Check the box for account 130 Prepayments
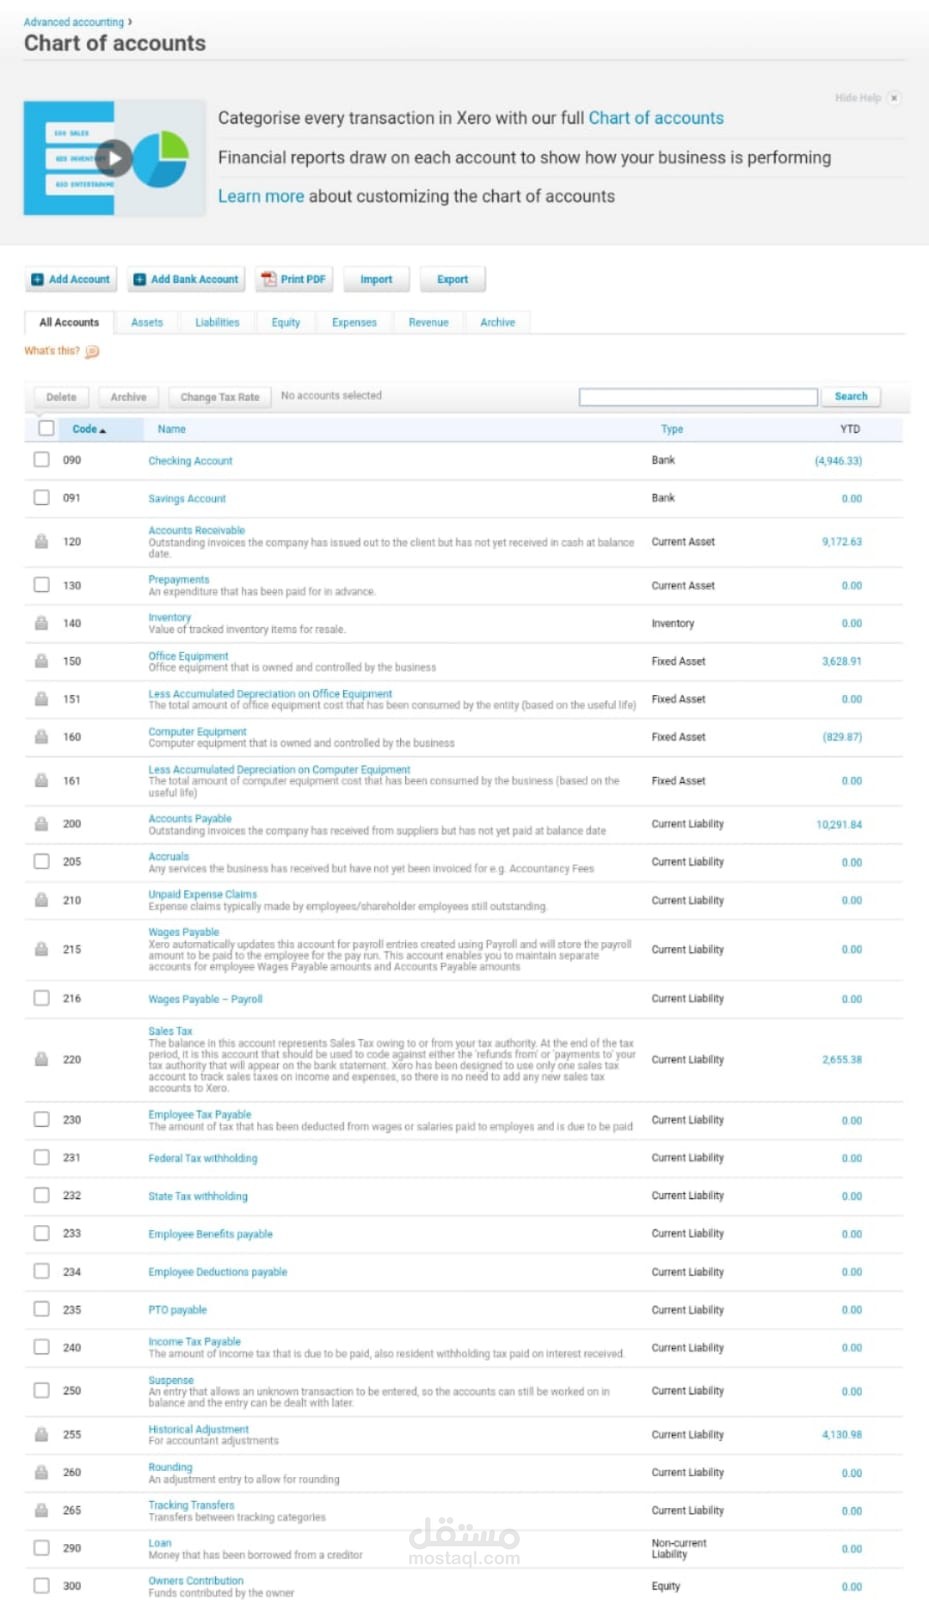 42,585
